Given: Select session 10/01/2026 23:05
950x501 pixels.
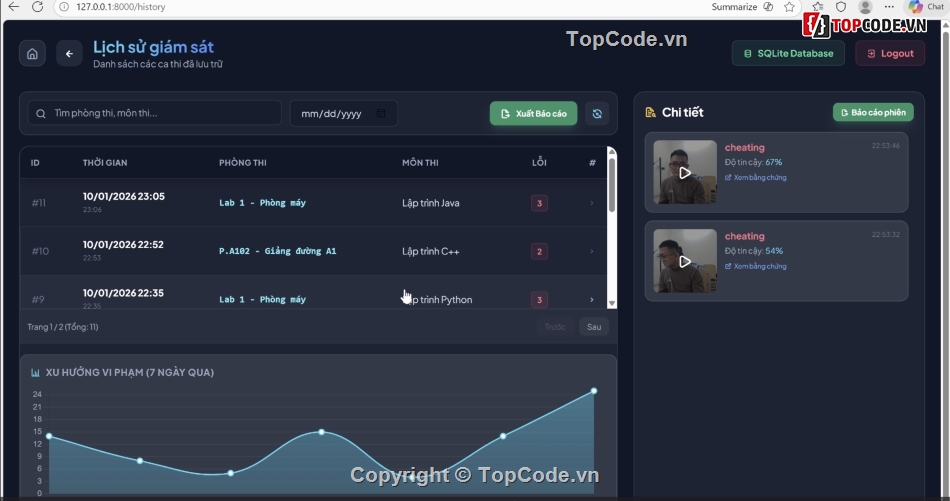Looking at the screenshot, I should [124, 196].
